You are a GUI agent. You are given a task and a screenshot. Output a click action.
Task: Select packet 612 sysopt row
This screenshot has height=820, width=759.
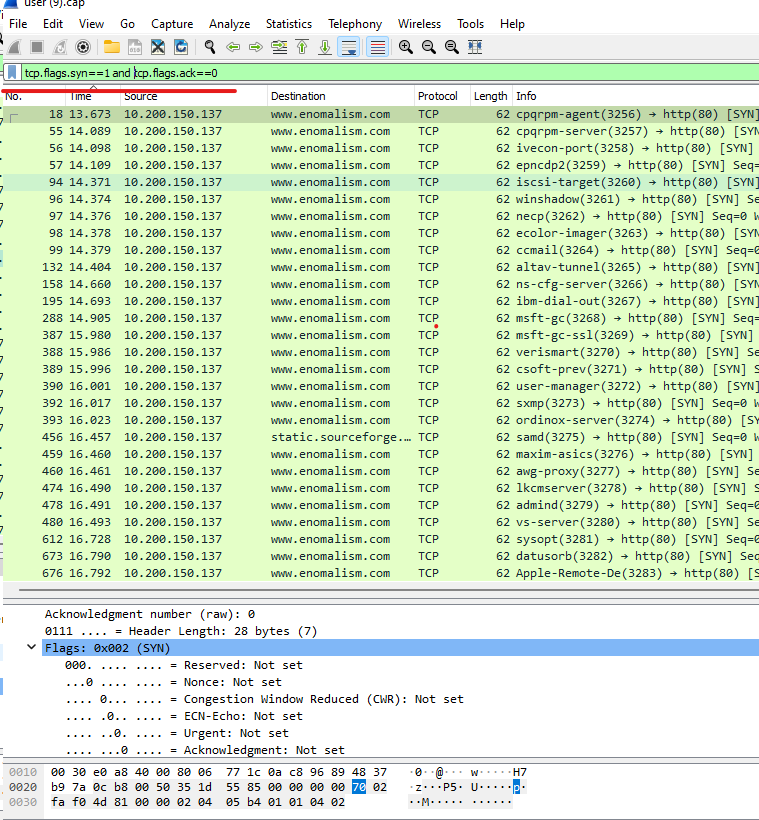tap(381, 539)
